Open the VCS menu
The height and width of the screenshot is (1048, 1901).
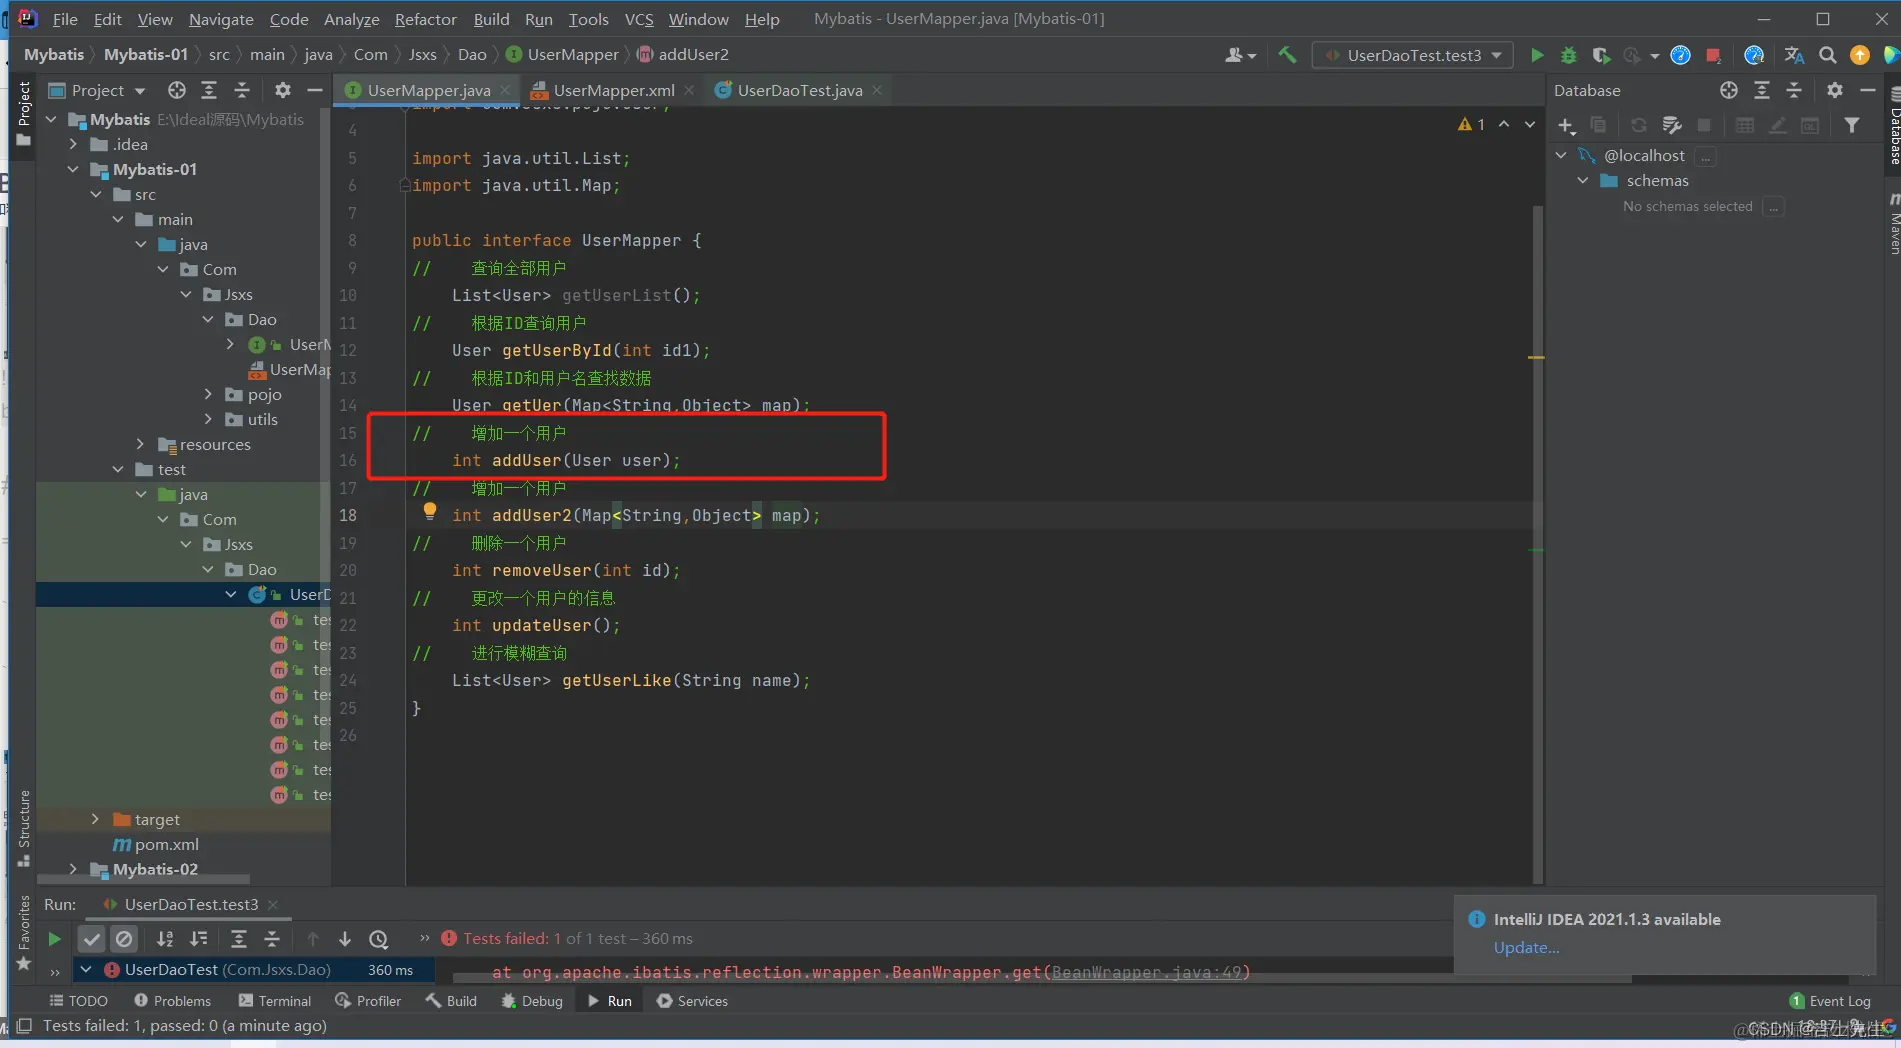click(x=638, y=19)
